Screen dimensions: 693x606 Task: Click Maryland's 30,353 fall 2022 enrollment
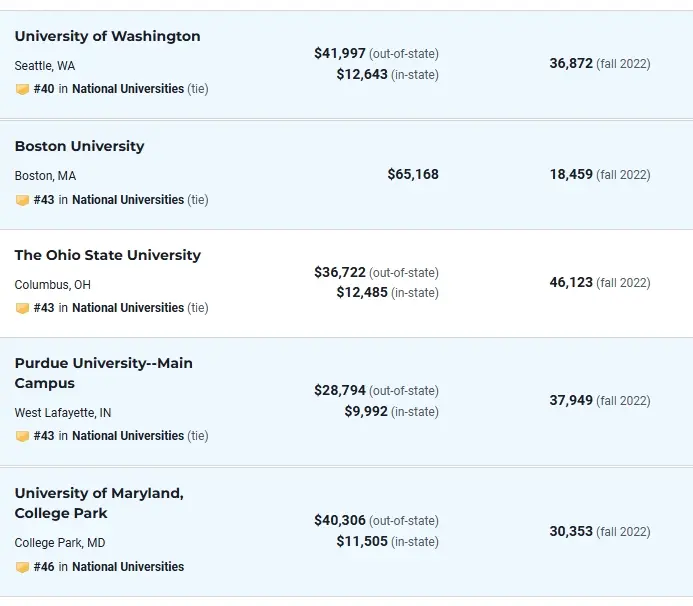(x=571, y=532)
